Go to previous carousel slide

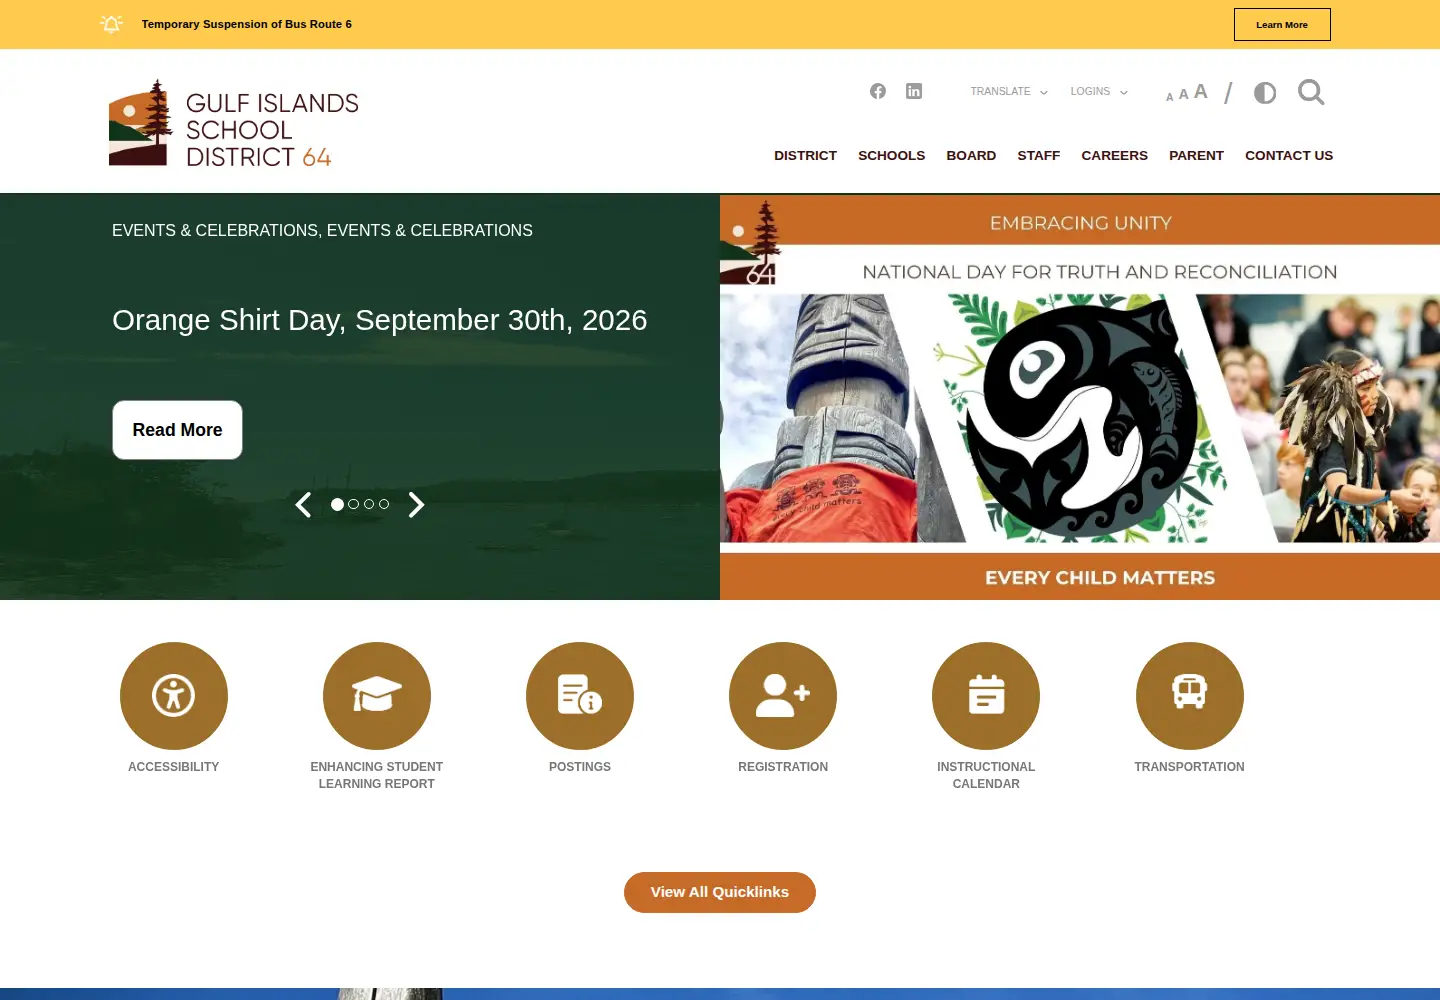coord(303,505)
